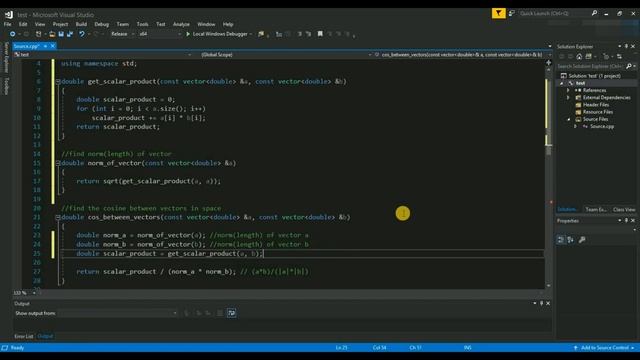Click Visual Studio logo in title bar
The width and height of the screenshot is (640, 360).
9,15
